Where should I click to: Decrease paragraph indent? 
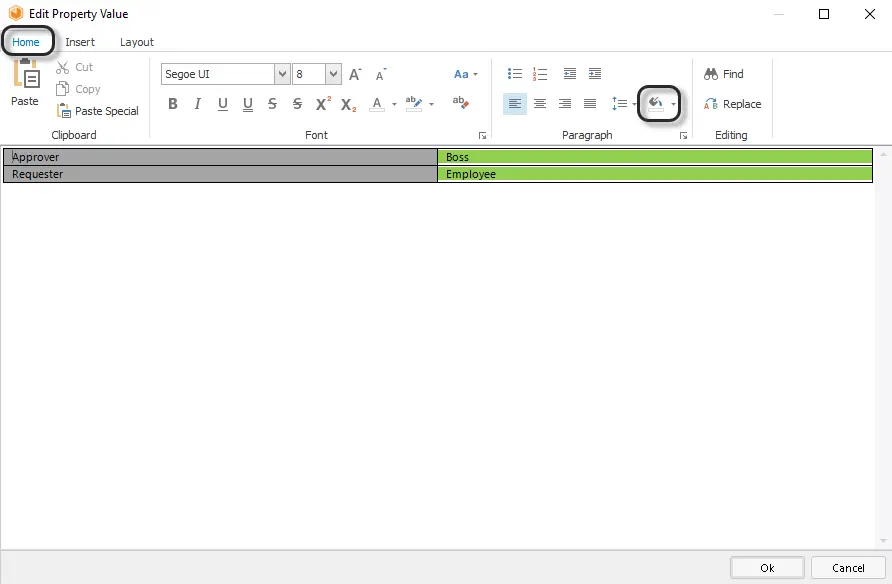coord(569,74)
